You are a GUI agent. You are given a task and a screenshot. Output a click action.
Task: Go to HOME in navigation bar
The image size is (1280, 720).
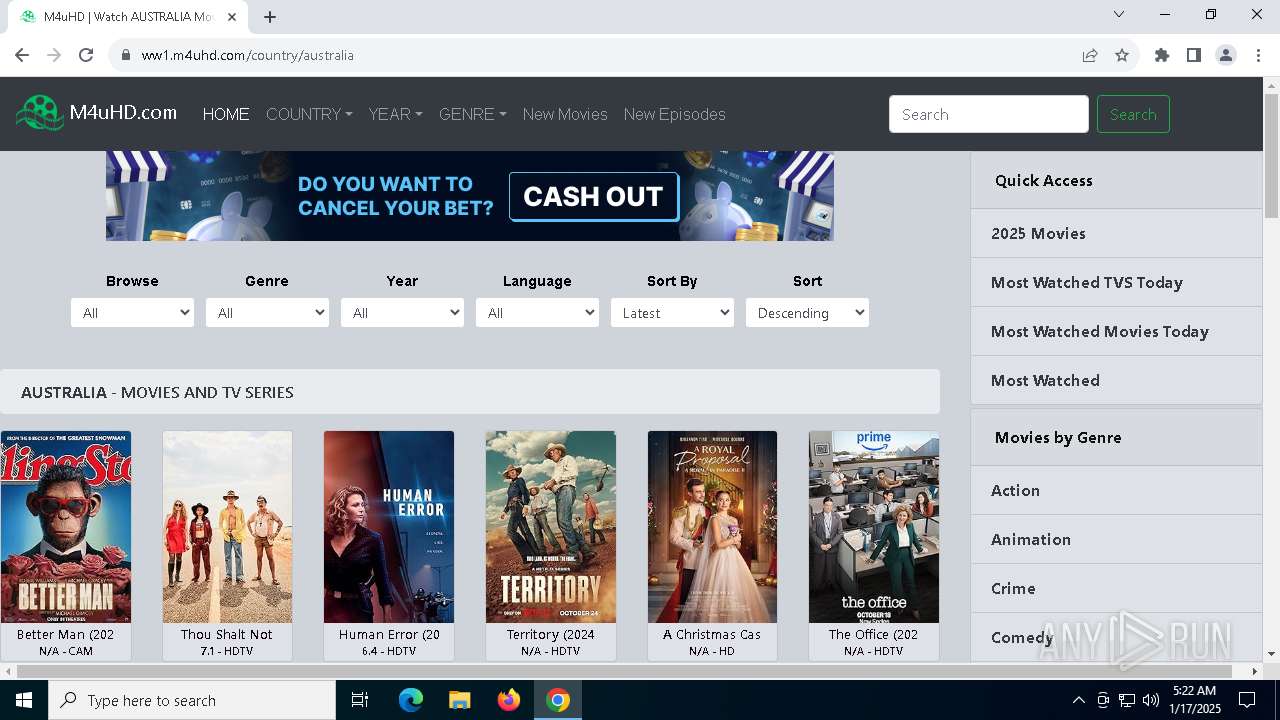pyautogui.click(x=226, y=114)
